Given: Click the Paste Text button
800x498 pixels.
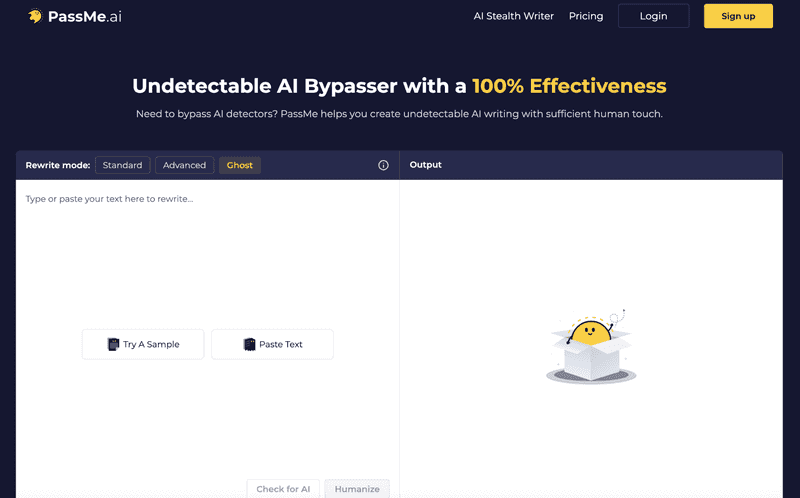Looking at the screenshot, I should click(x=272, y=344).
